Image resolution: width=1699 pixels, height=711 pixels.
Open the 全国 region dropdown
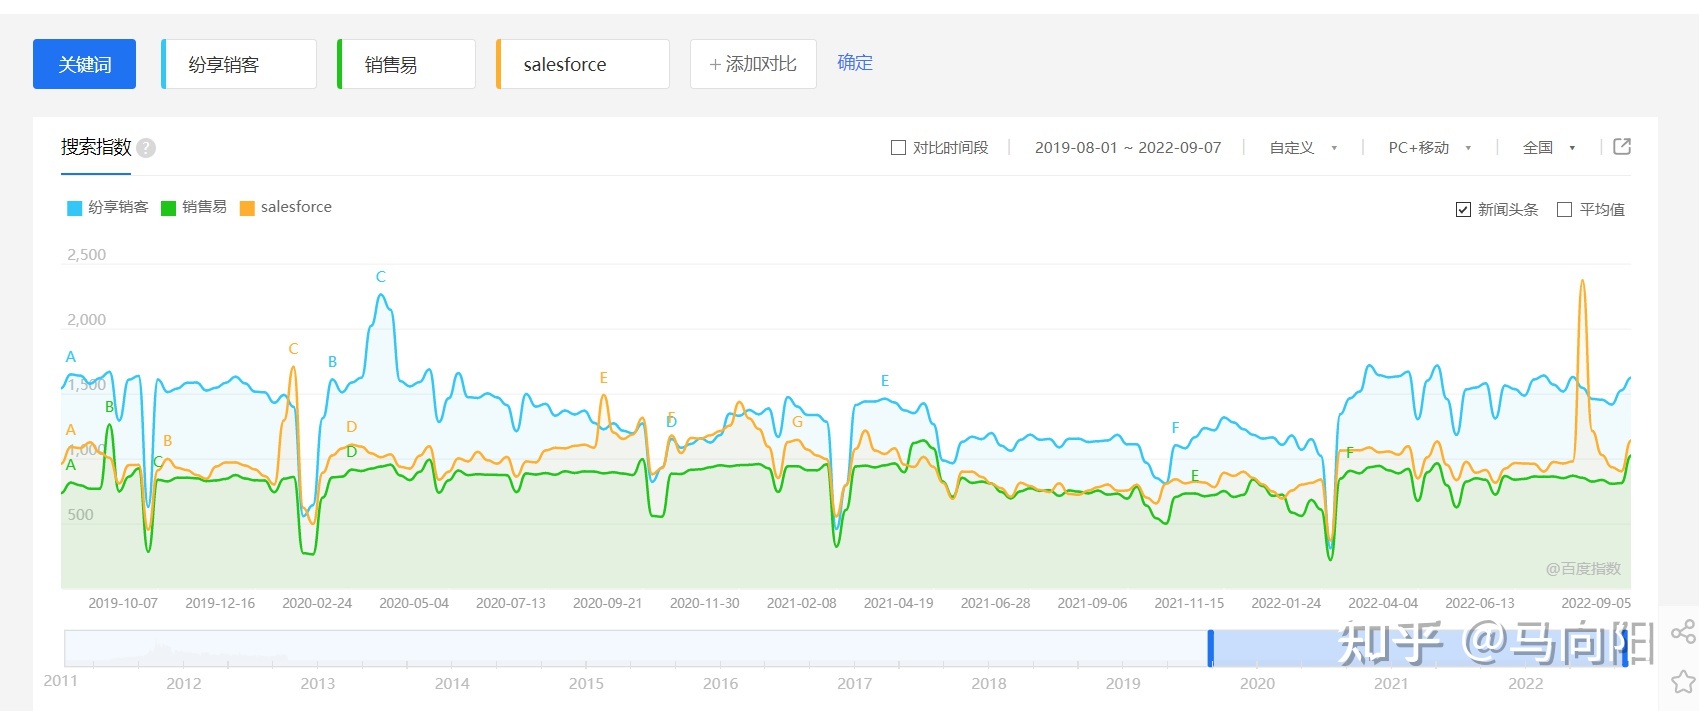1548,148
